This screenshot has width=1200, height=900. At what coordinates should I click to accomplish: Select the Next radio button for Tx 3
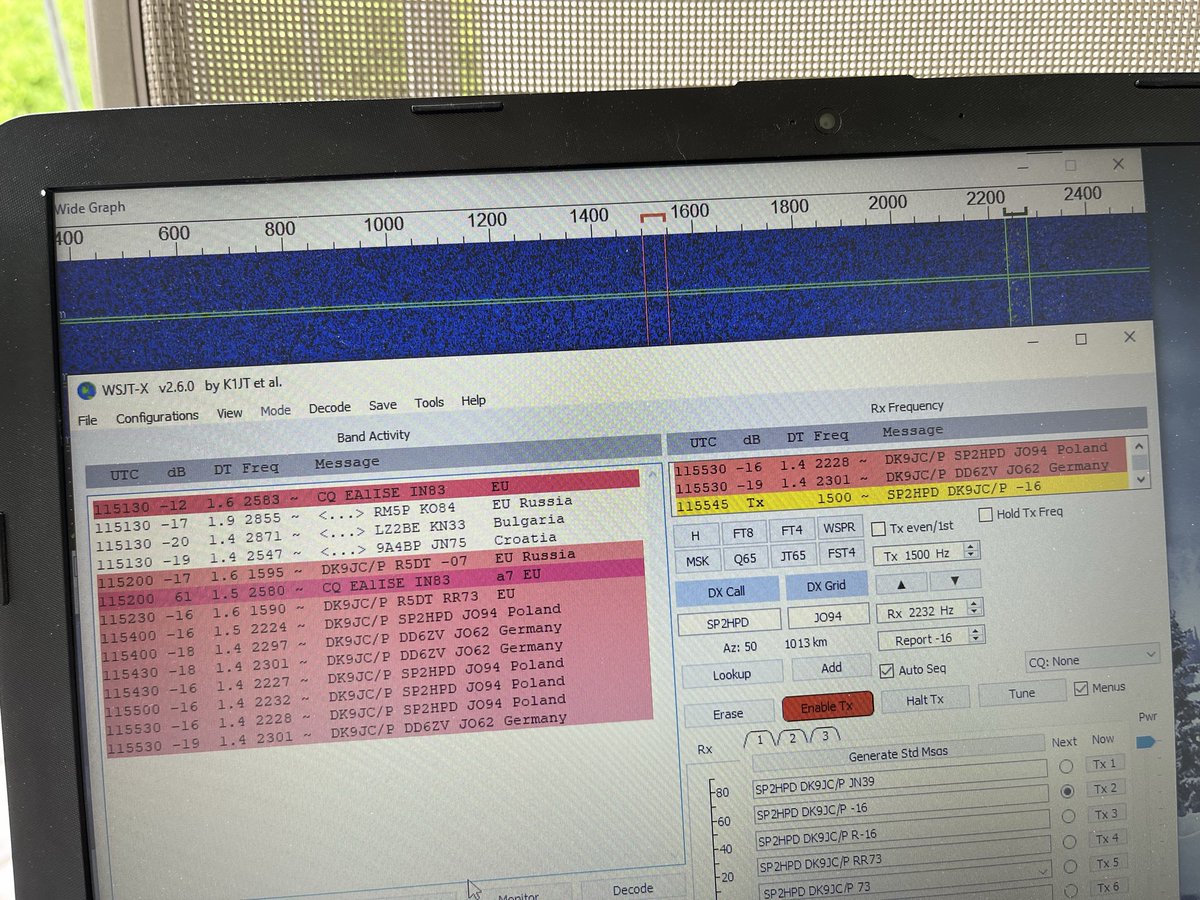click(1069, 815)
